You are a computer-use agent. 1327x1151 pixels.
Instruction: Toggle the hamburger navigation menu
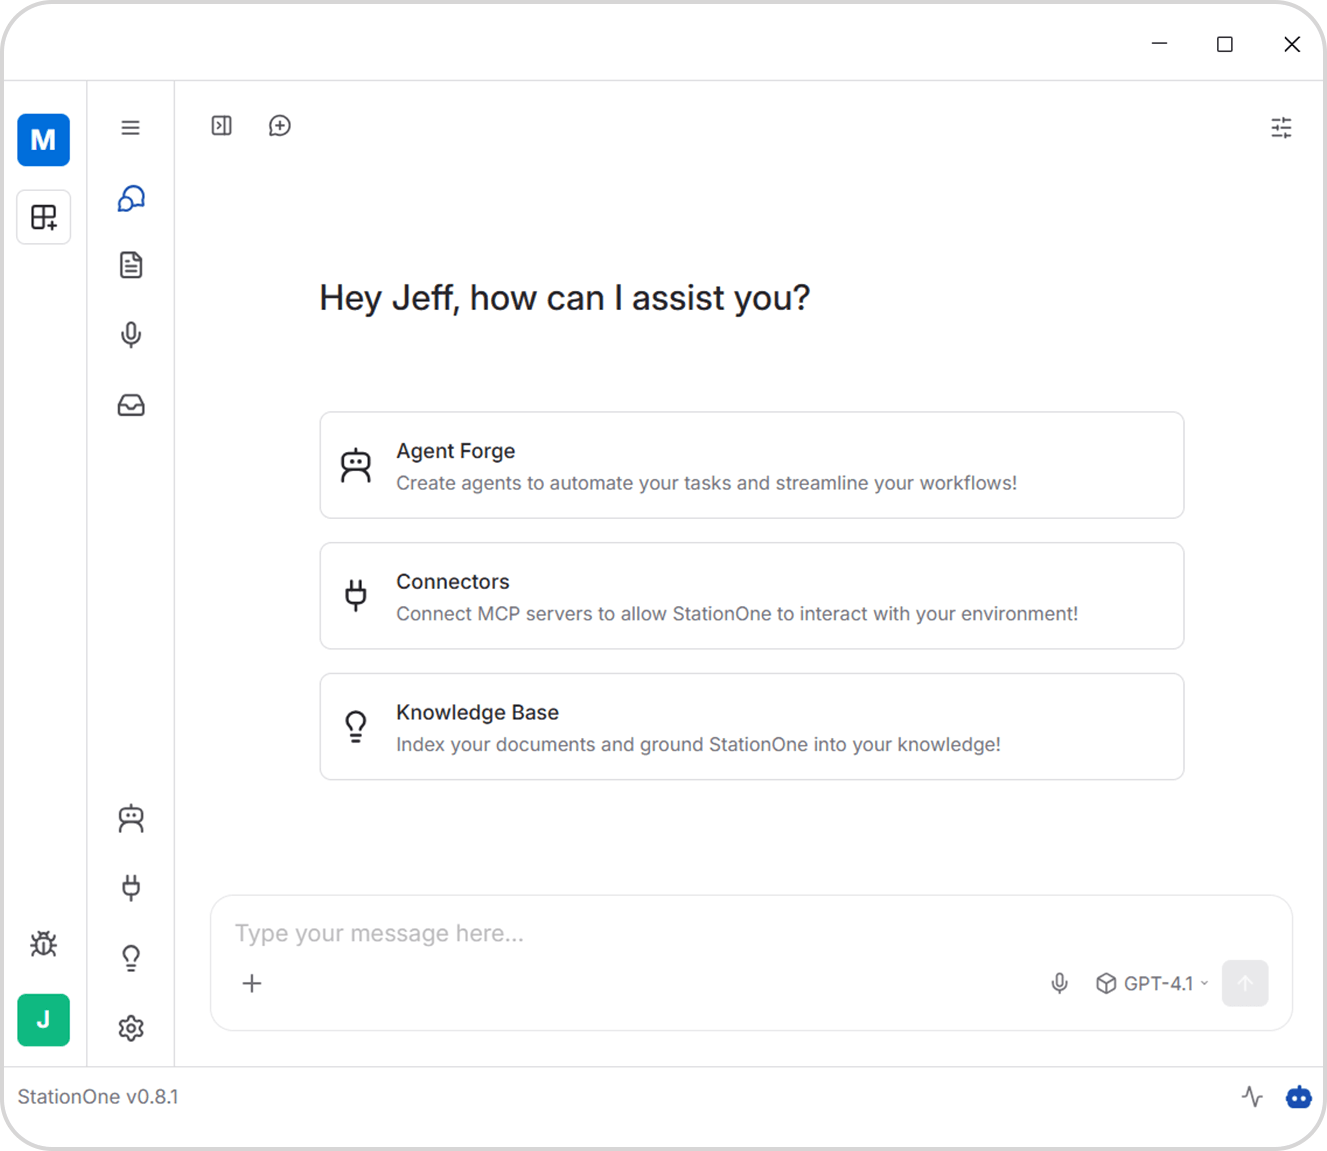tap(131, 128)
